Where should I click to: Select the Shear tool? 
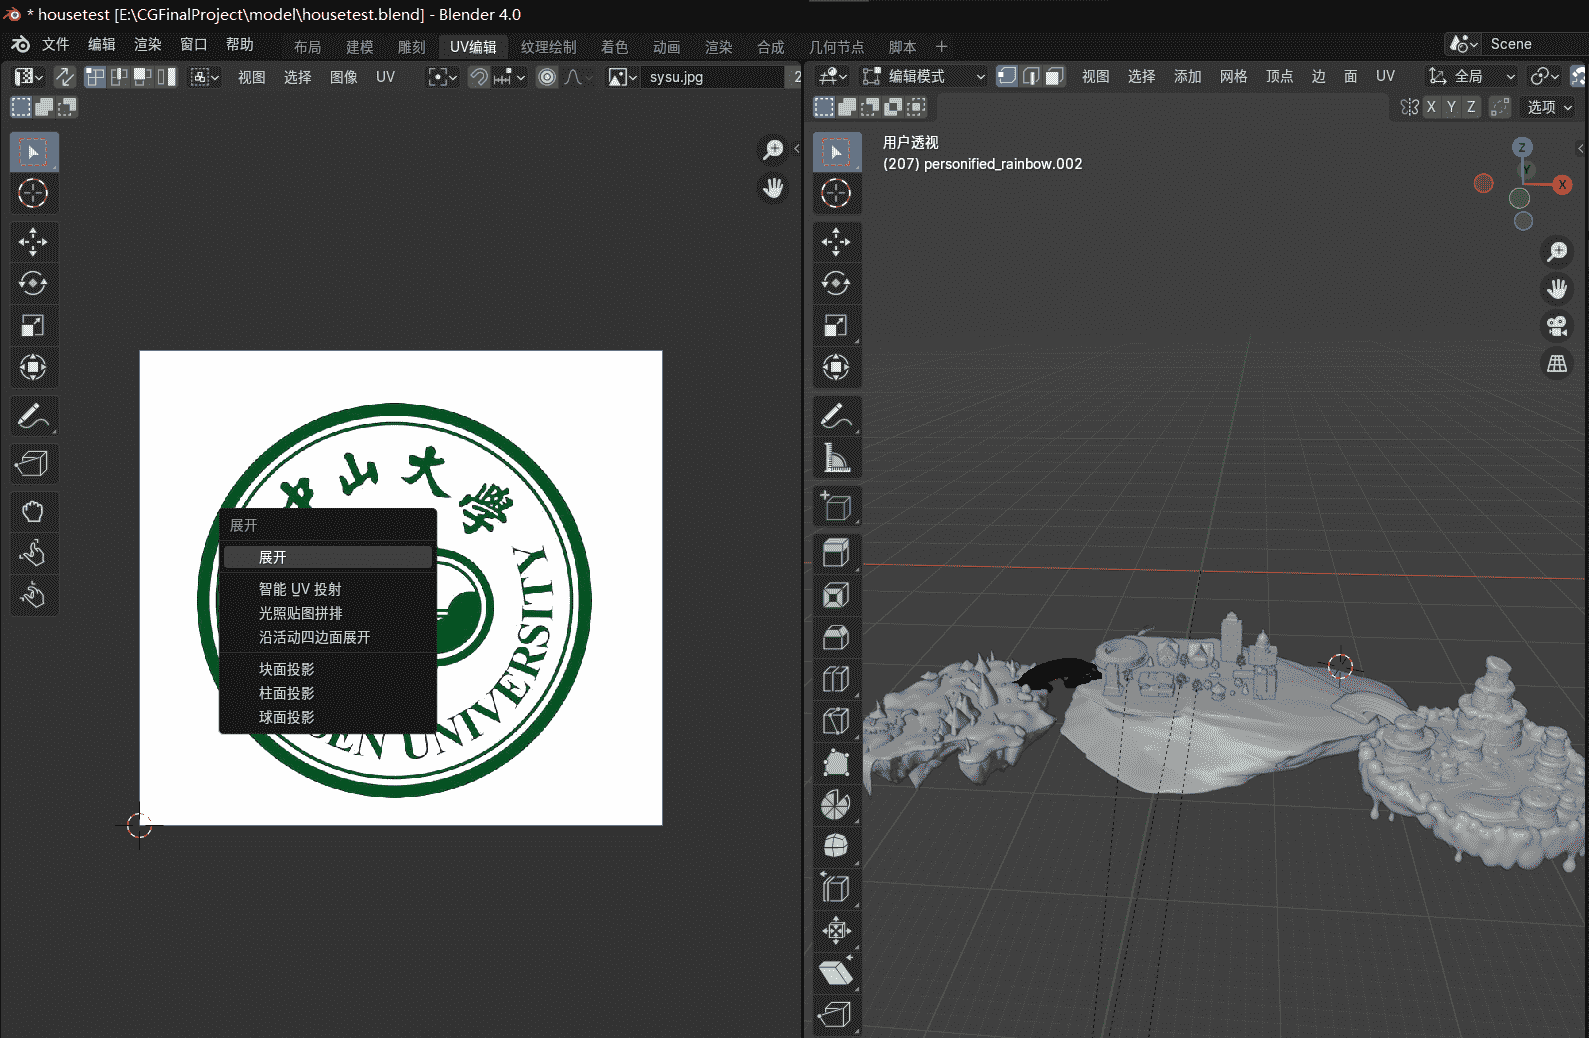(x=837, y=972)
